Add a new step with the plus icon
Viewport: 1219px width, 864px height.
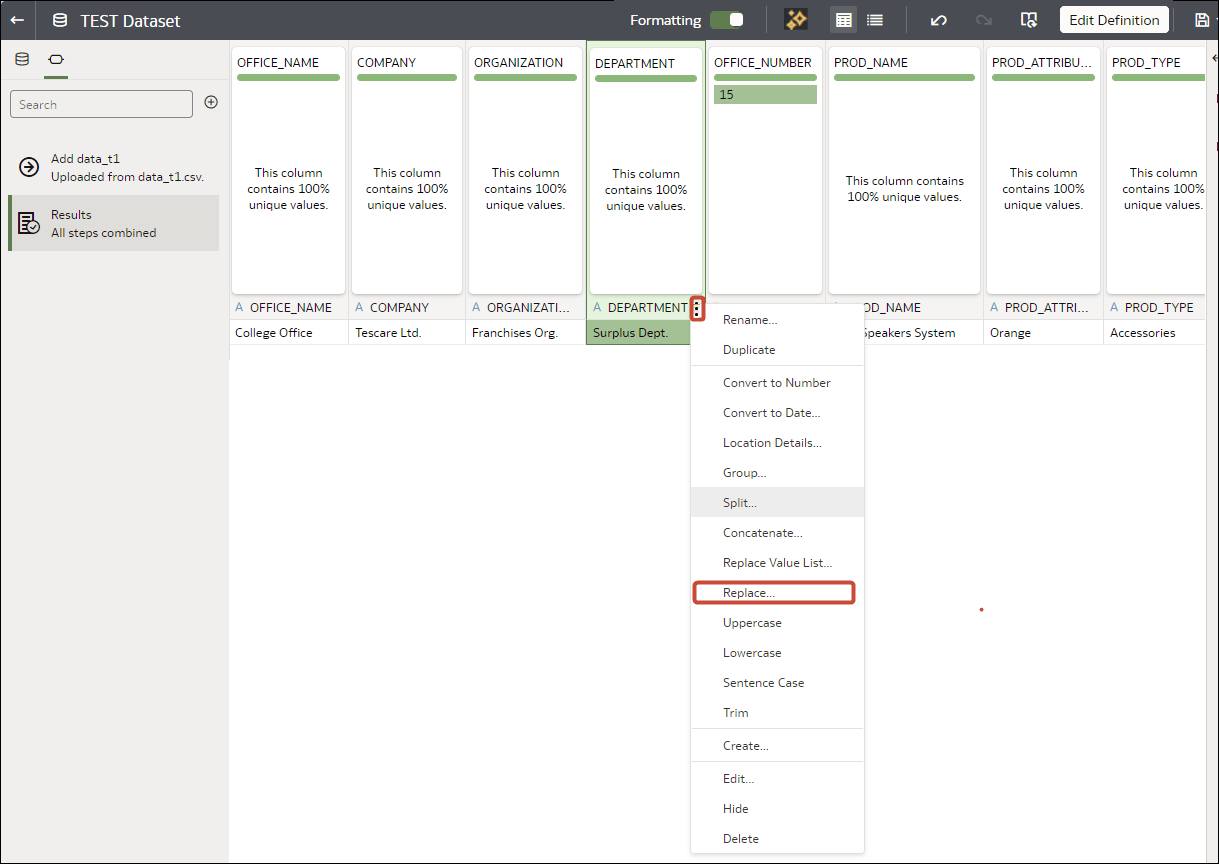coord(209,103)
